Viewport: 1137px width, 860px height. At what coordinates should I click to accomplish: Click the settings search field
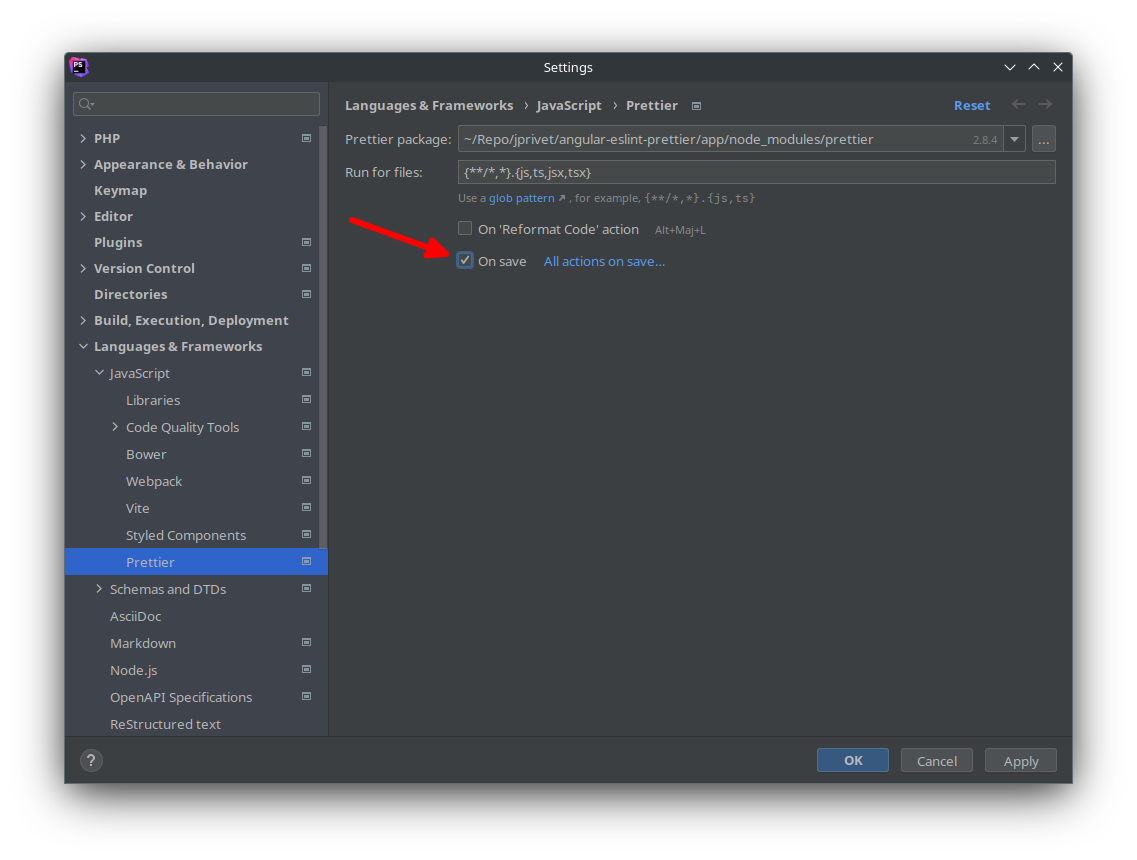point(197,104)
